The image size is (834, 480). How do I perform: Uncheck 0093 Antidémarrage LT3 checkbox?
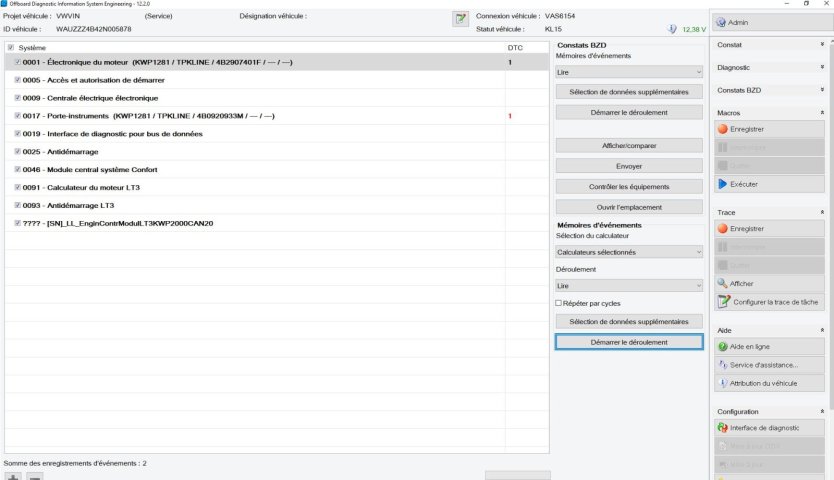point(18,205)
